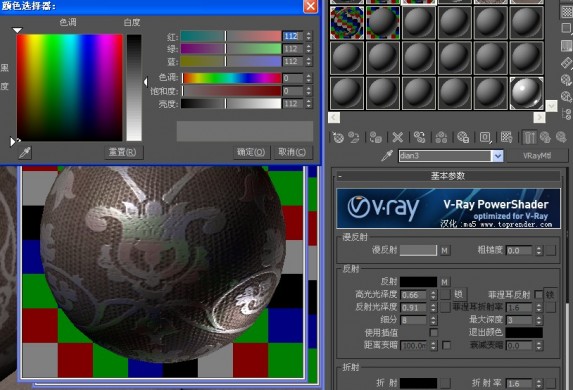Screen dimensions: 573x390
Task: Toggle the 使用插值 checkbox
Action: click(x=433, y=332)
